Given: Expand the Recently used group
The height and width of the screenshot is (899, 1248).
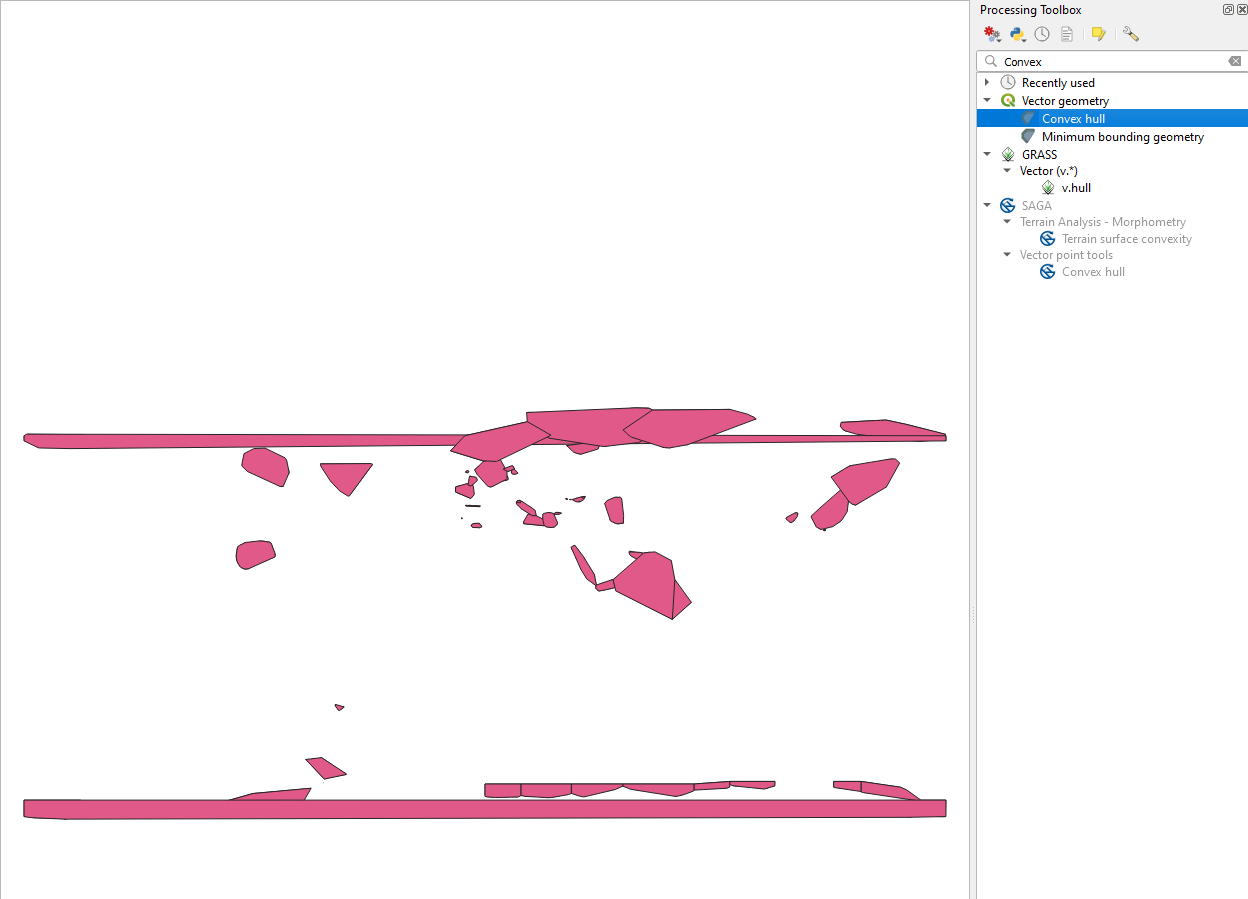Looking at the screenshot, I should tap(987, 82).
